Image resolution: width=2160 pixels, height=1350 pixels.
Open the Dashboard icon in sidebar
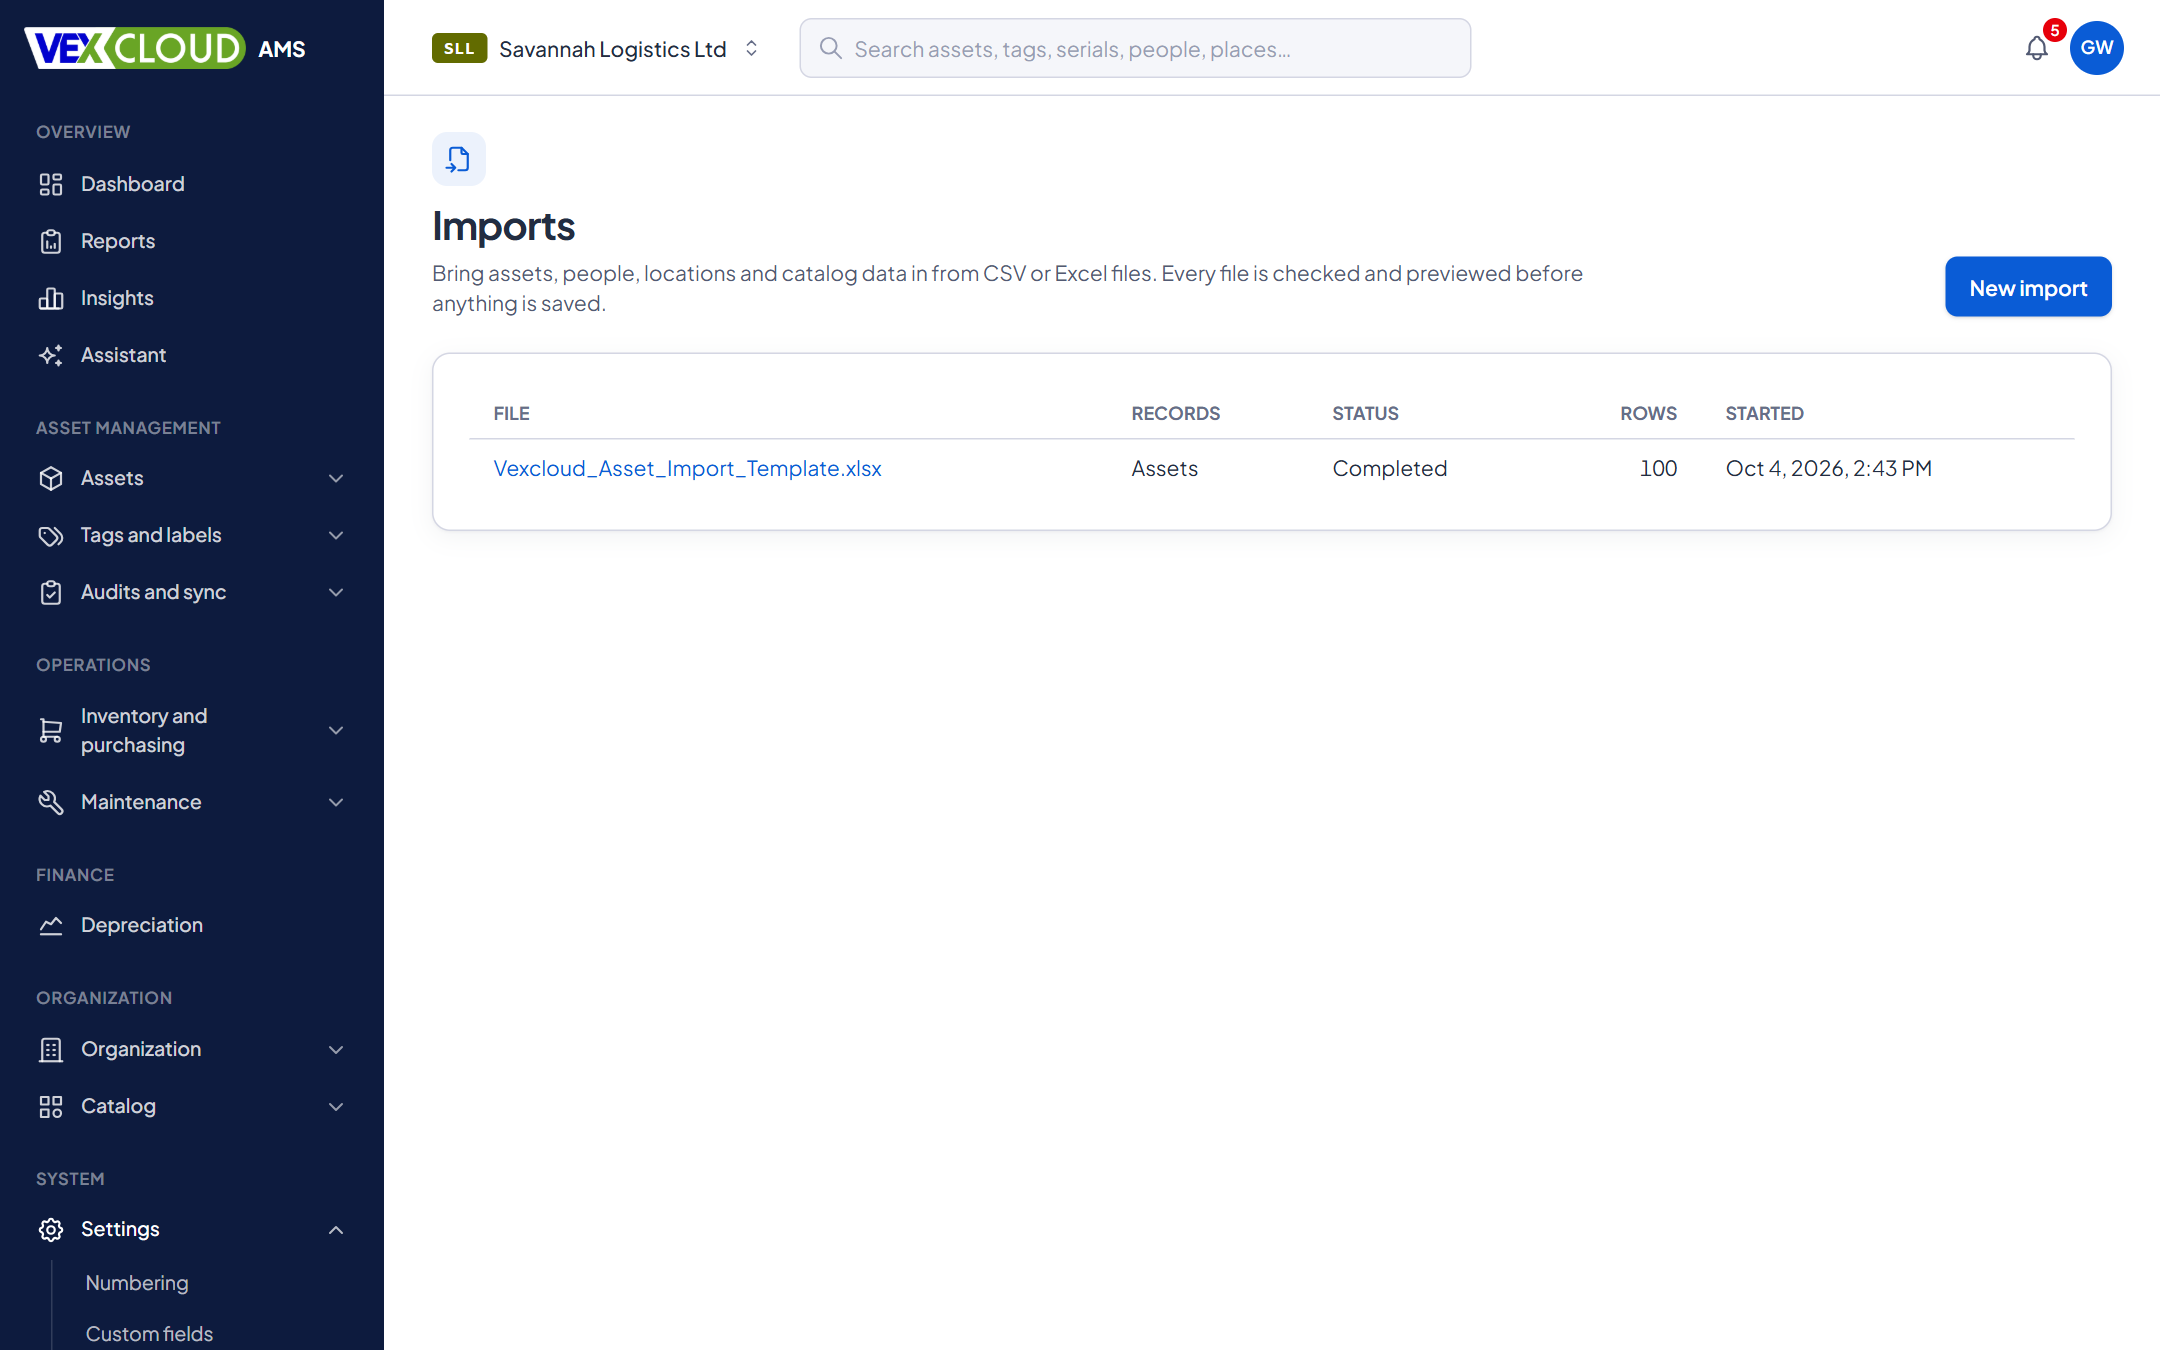pyautogui.click(x=51, y=184)
